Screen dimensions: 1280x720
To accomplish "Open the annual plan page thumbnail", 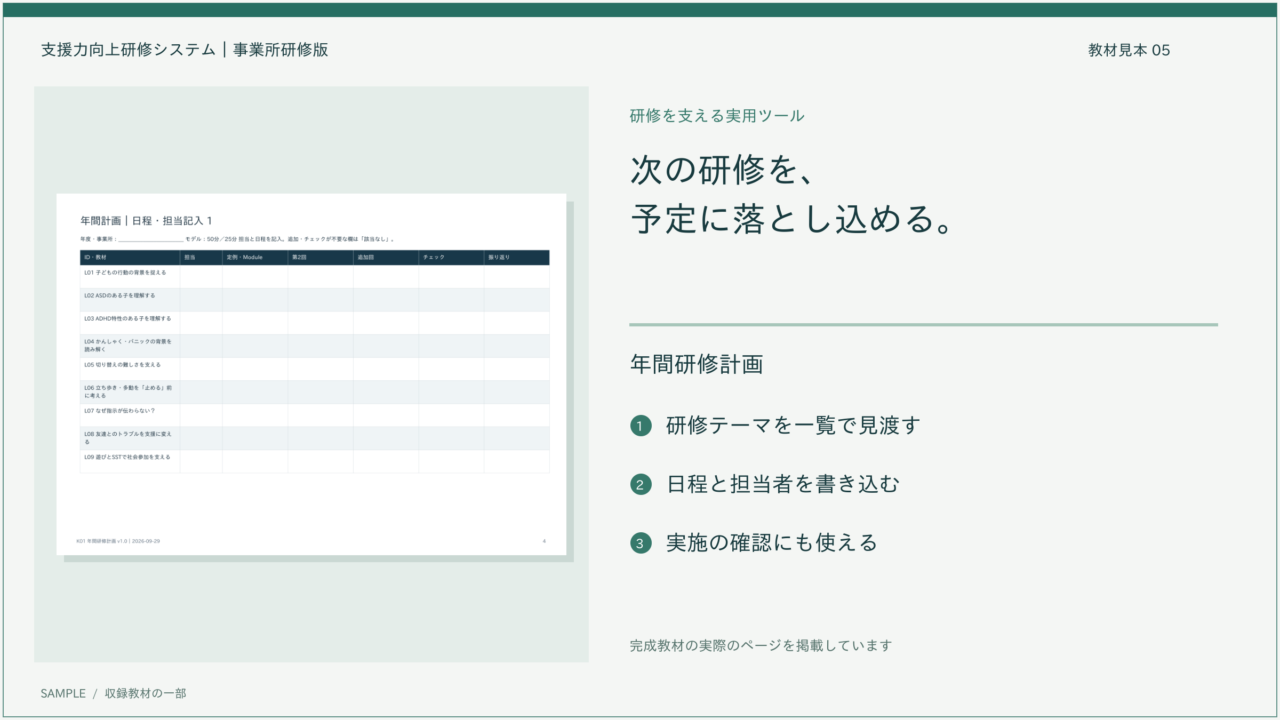I will [311, 374].
